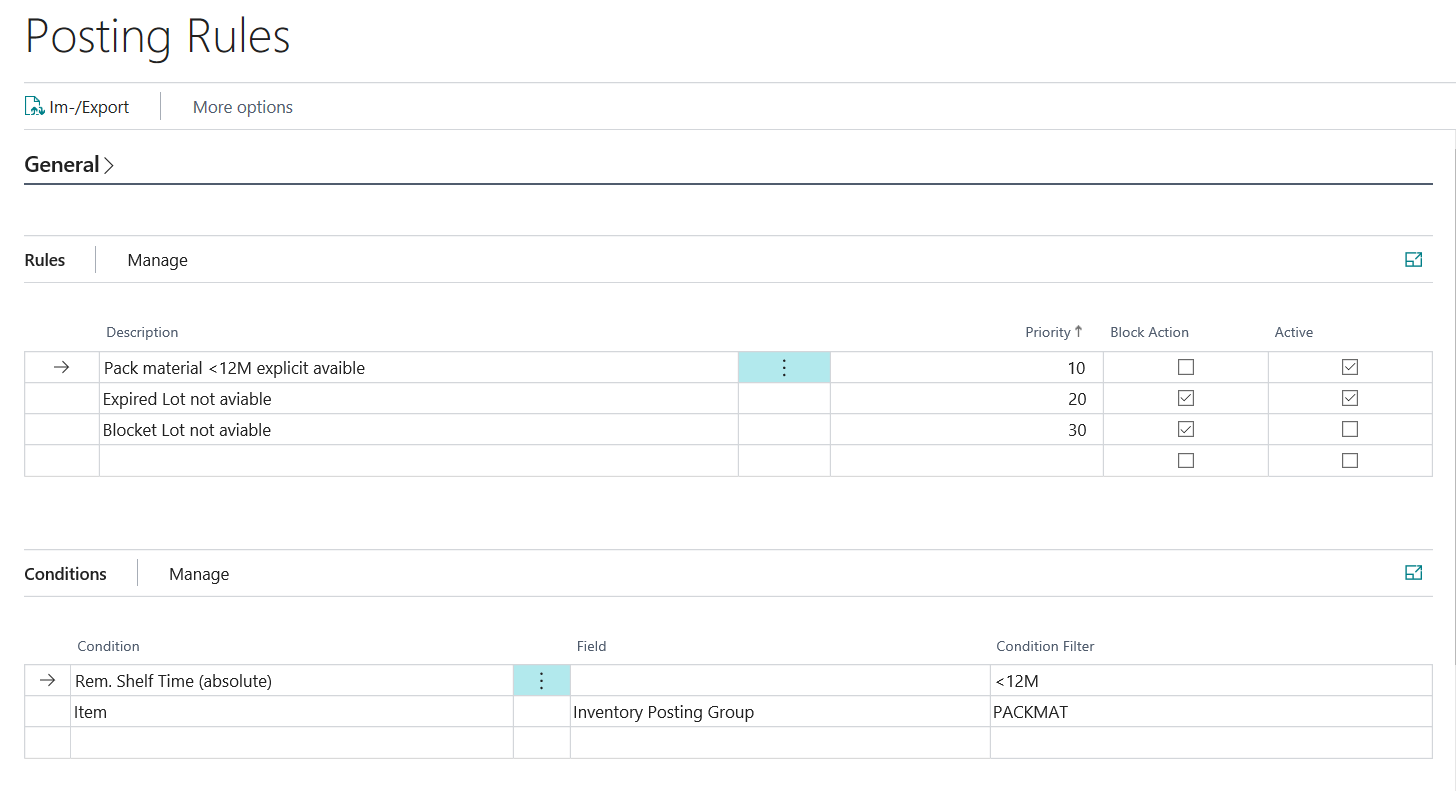Click the Im-/Export icon
The image size is (1456, 791).
click(x=35, y=107)
